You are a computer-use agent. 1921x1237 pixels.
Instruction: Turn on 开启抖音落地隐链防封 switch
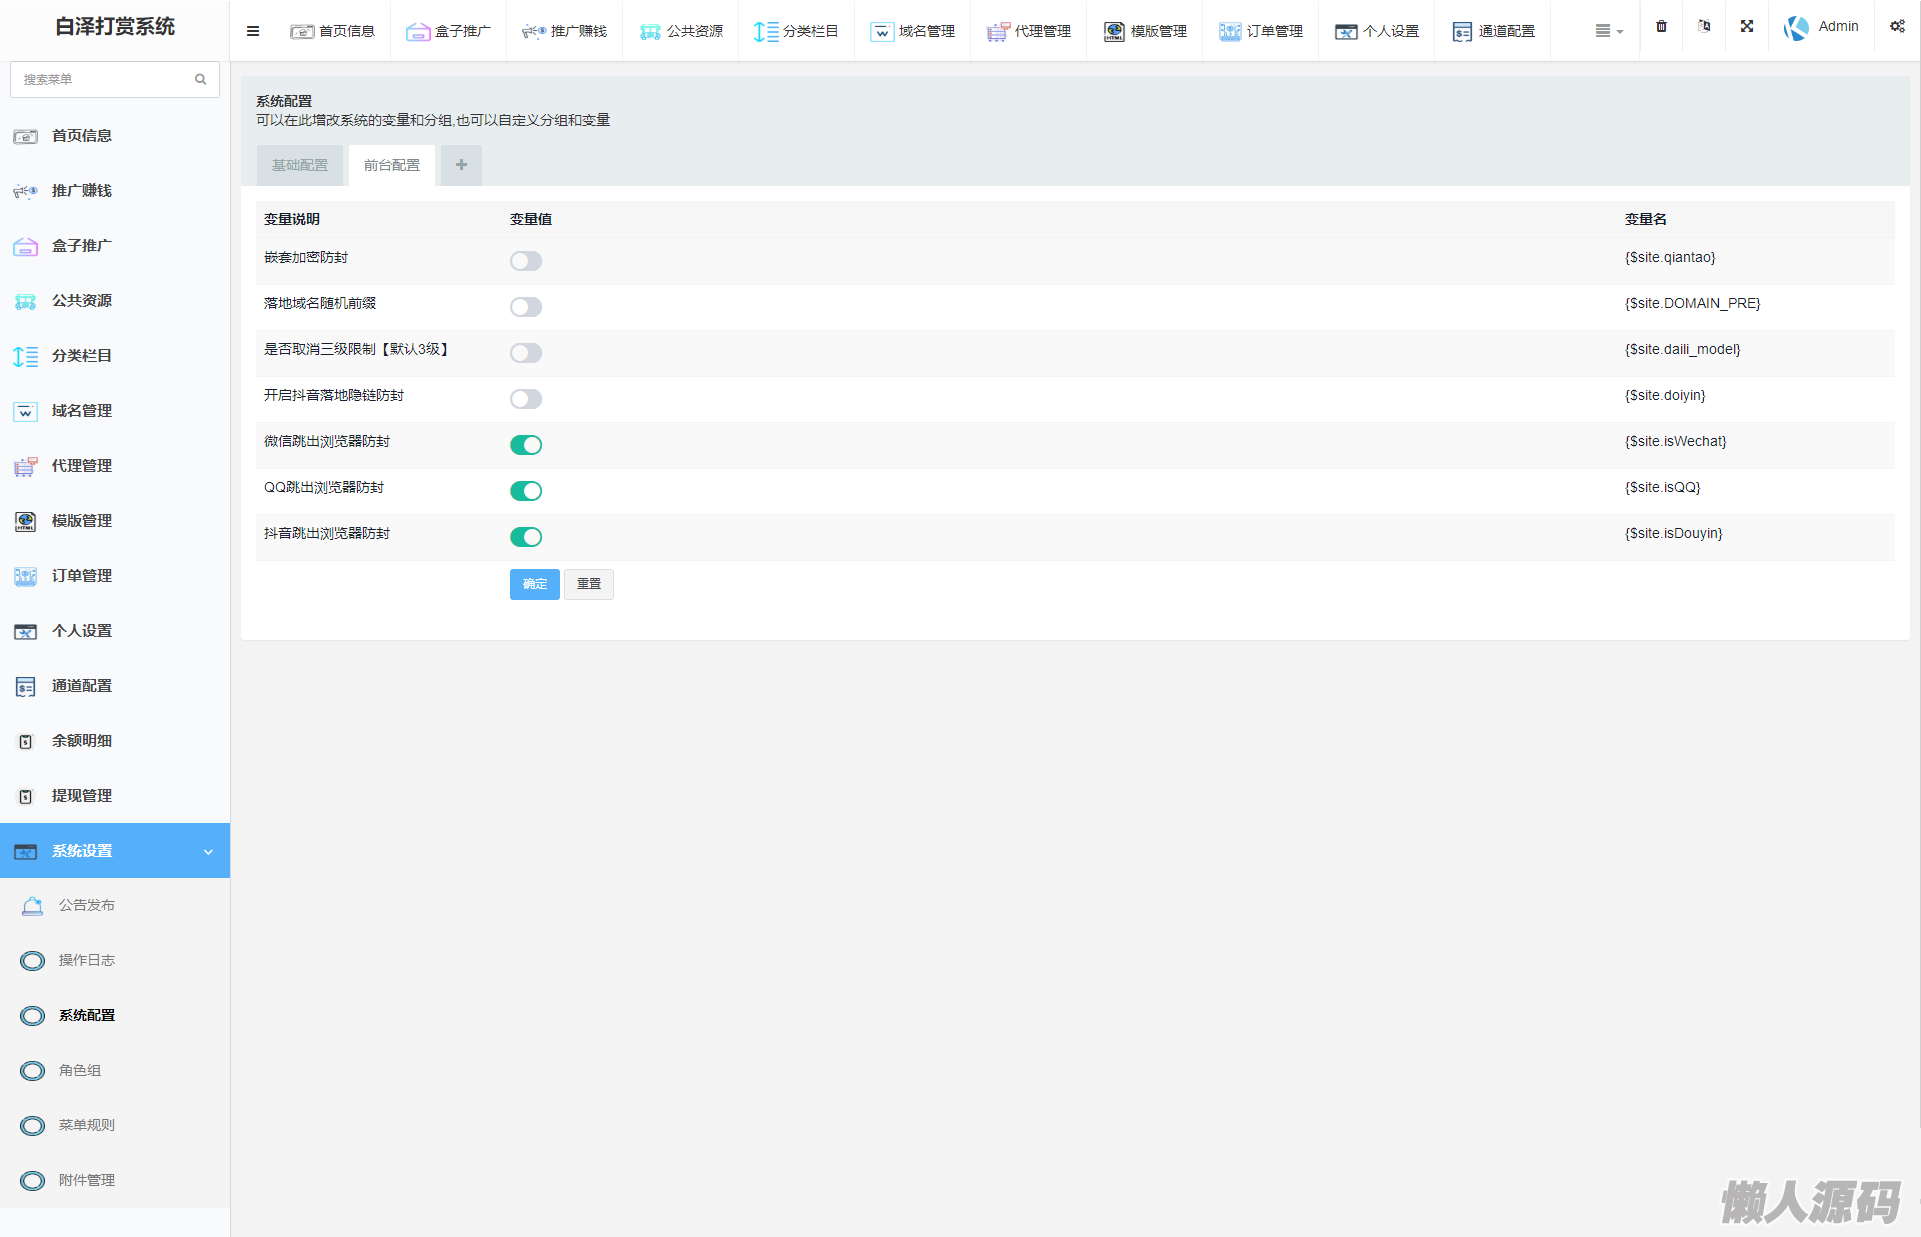(x=526, y=399)
